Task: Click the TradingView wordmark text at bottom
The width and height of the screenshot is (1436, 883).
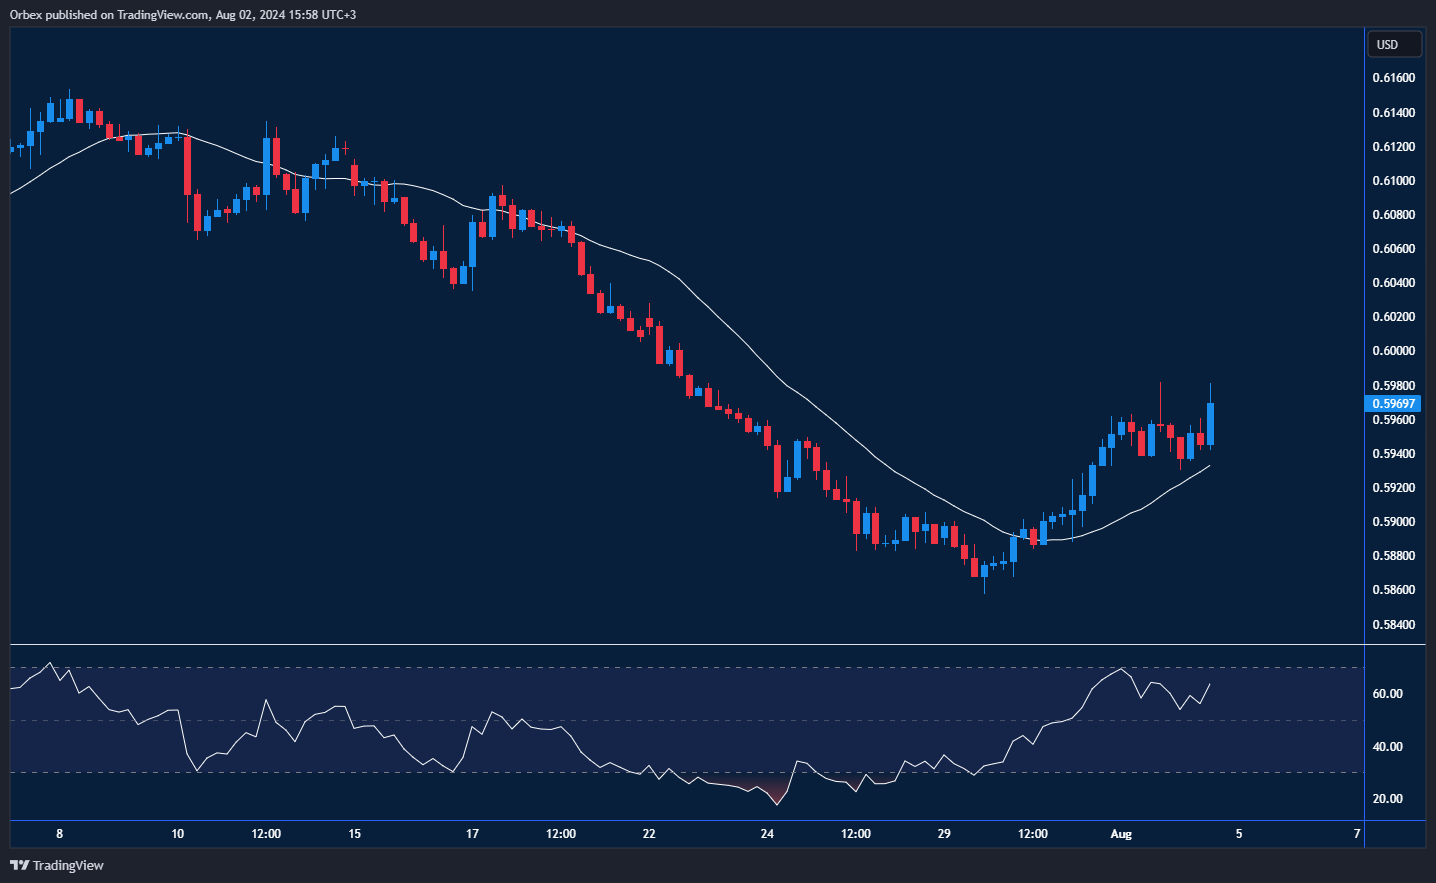Action: 68,865
